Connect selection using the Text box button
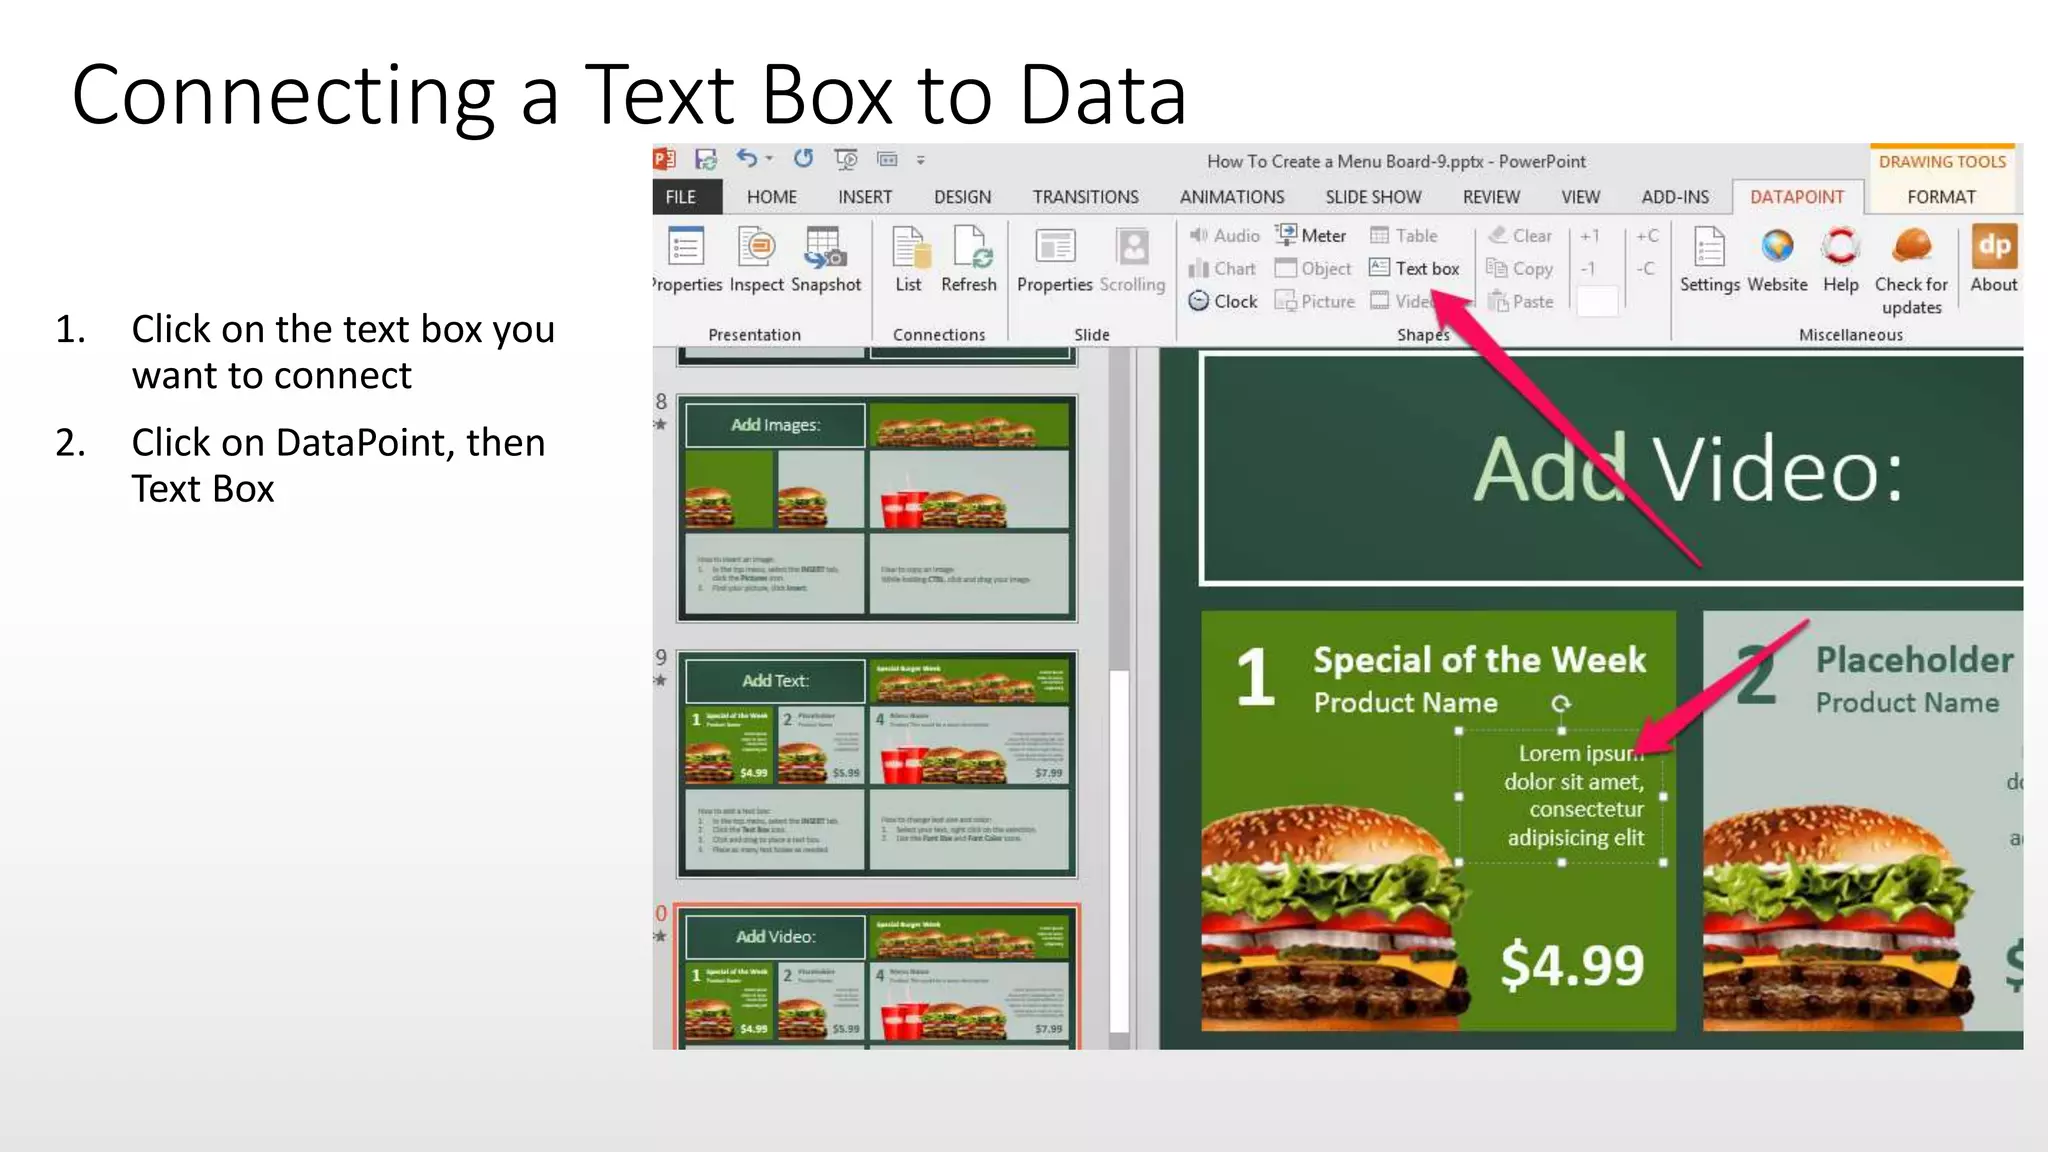 [1414, 268]
